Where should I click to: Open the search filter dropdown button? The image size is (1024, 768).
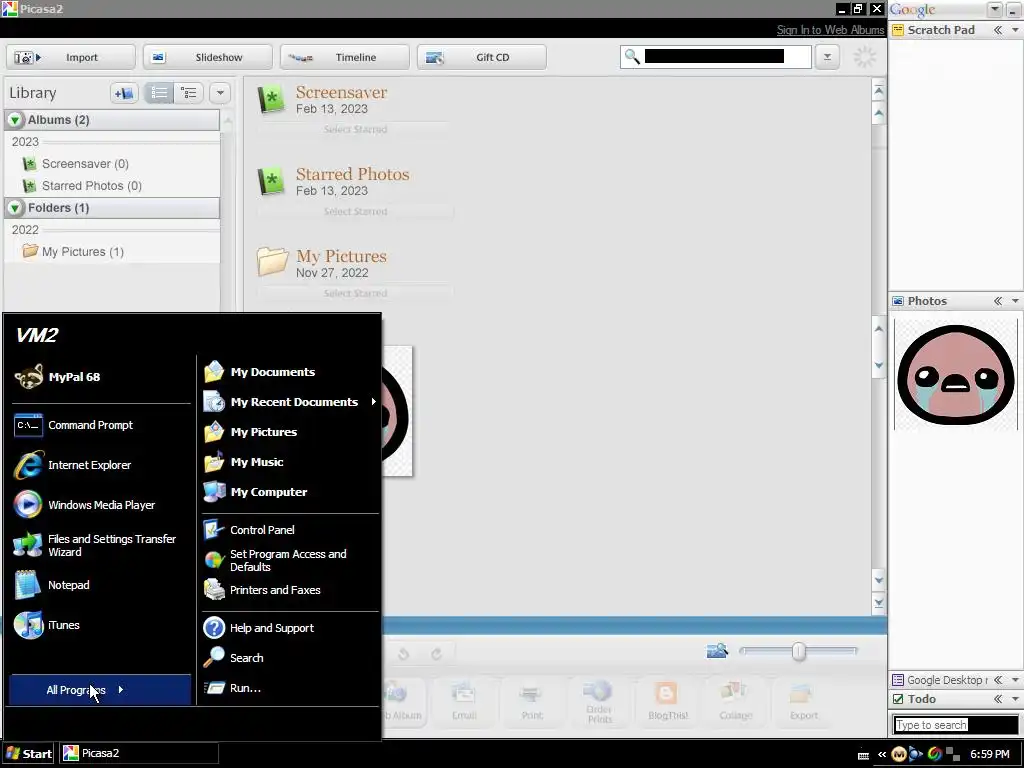pos(827,57)
